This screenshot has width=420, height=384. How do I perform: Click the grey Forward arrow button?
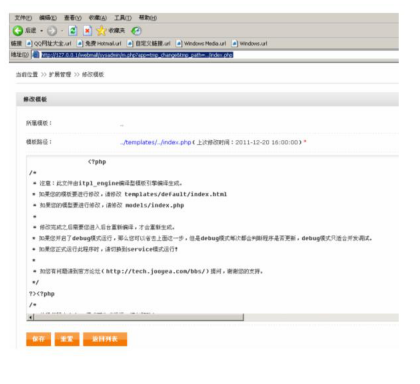(x=52, y=31)
